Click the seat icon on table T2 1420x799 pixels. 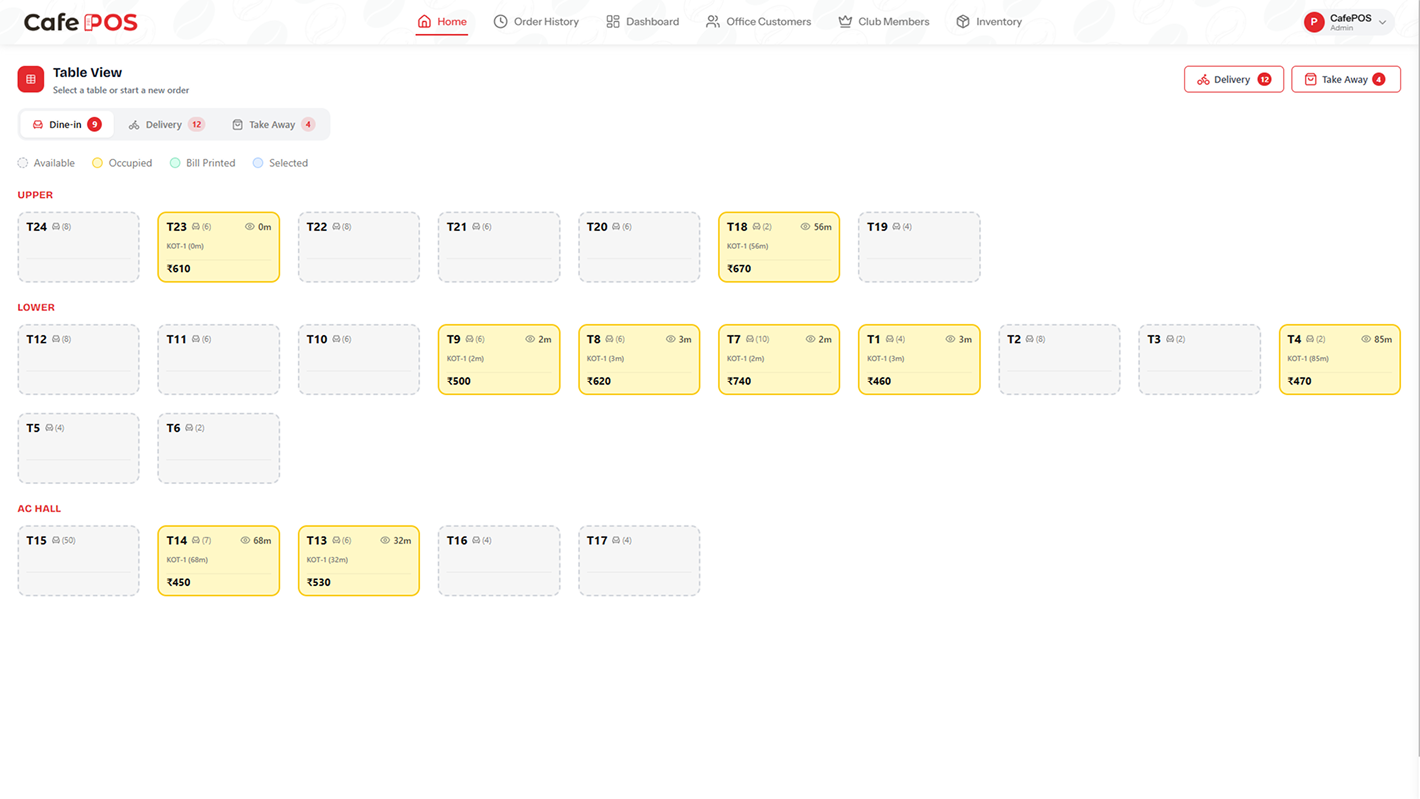[x=1030, y=339]
